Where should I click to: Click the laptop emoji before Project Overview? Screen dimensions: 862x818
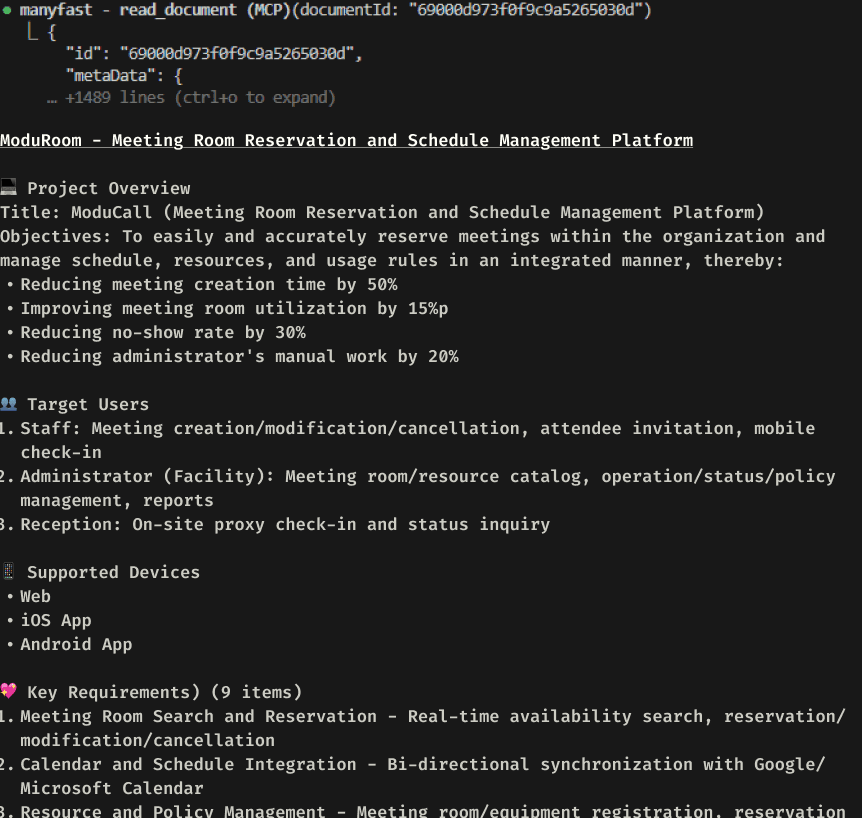8,187
